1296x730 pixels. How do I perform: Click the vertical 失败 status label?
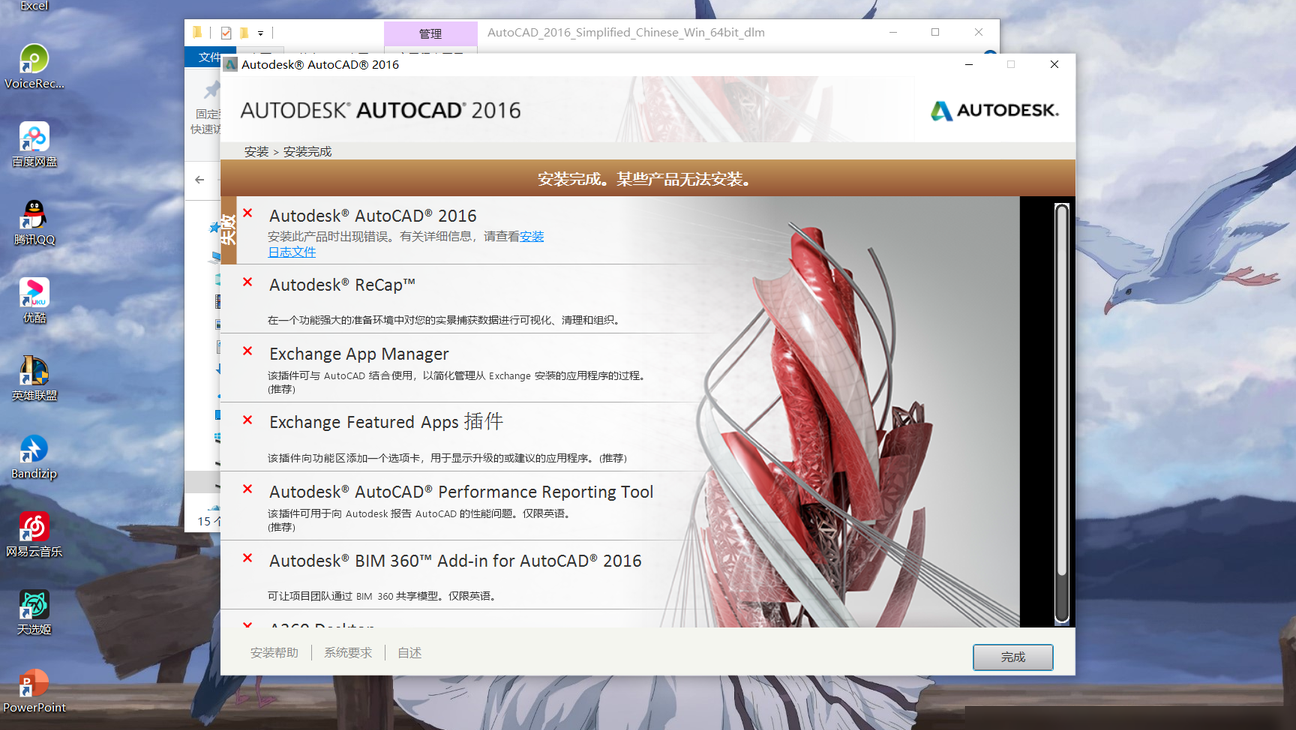pos(228,230)
